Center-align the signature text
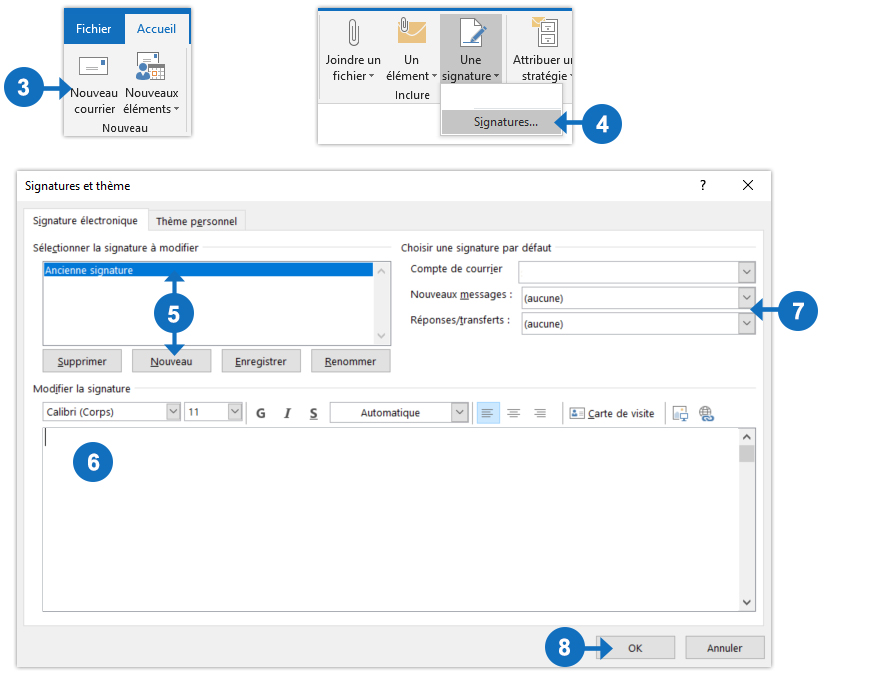This screenshot has width=870, height=676. coord(514,413)
